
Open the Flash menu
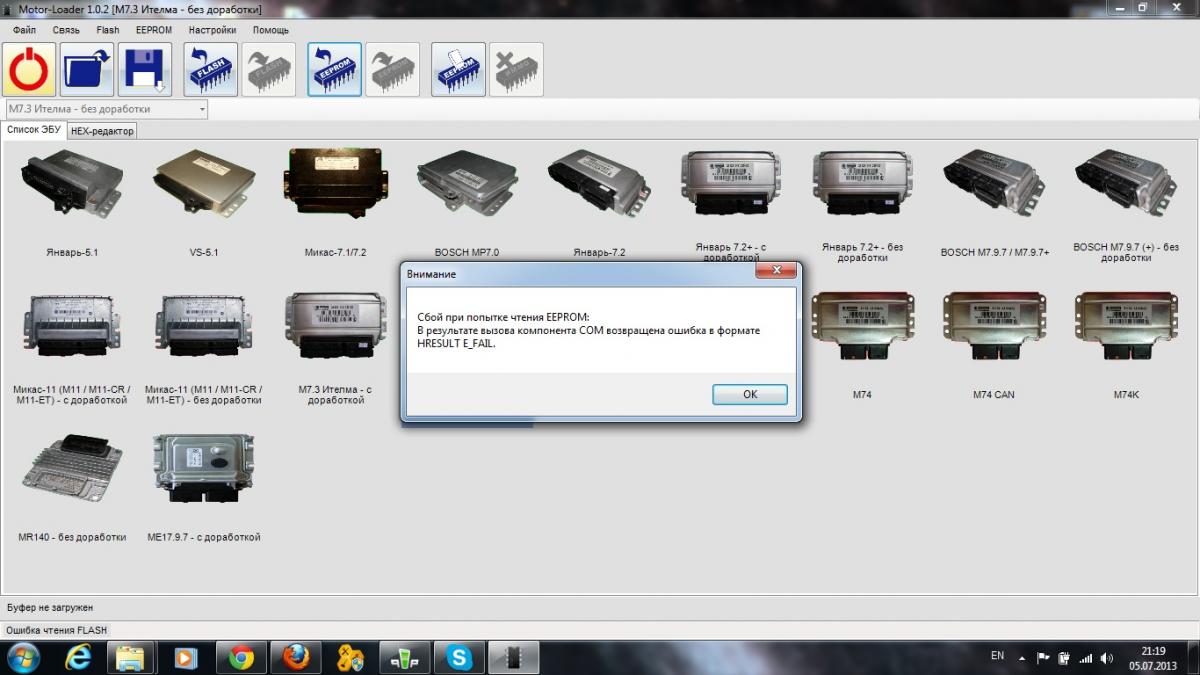(108, 30)
